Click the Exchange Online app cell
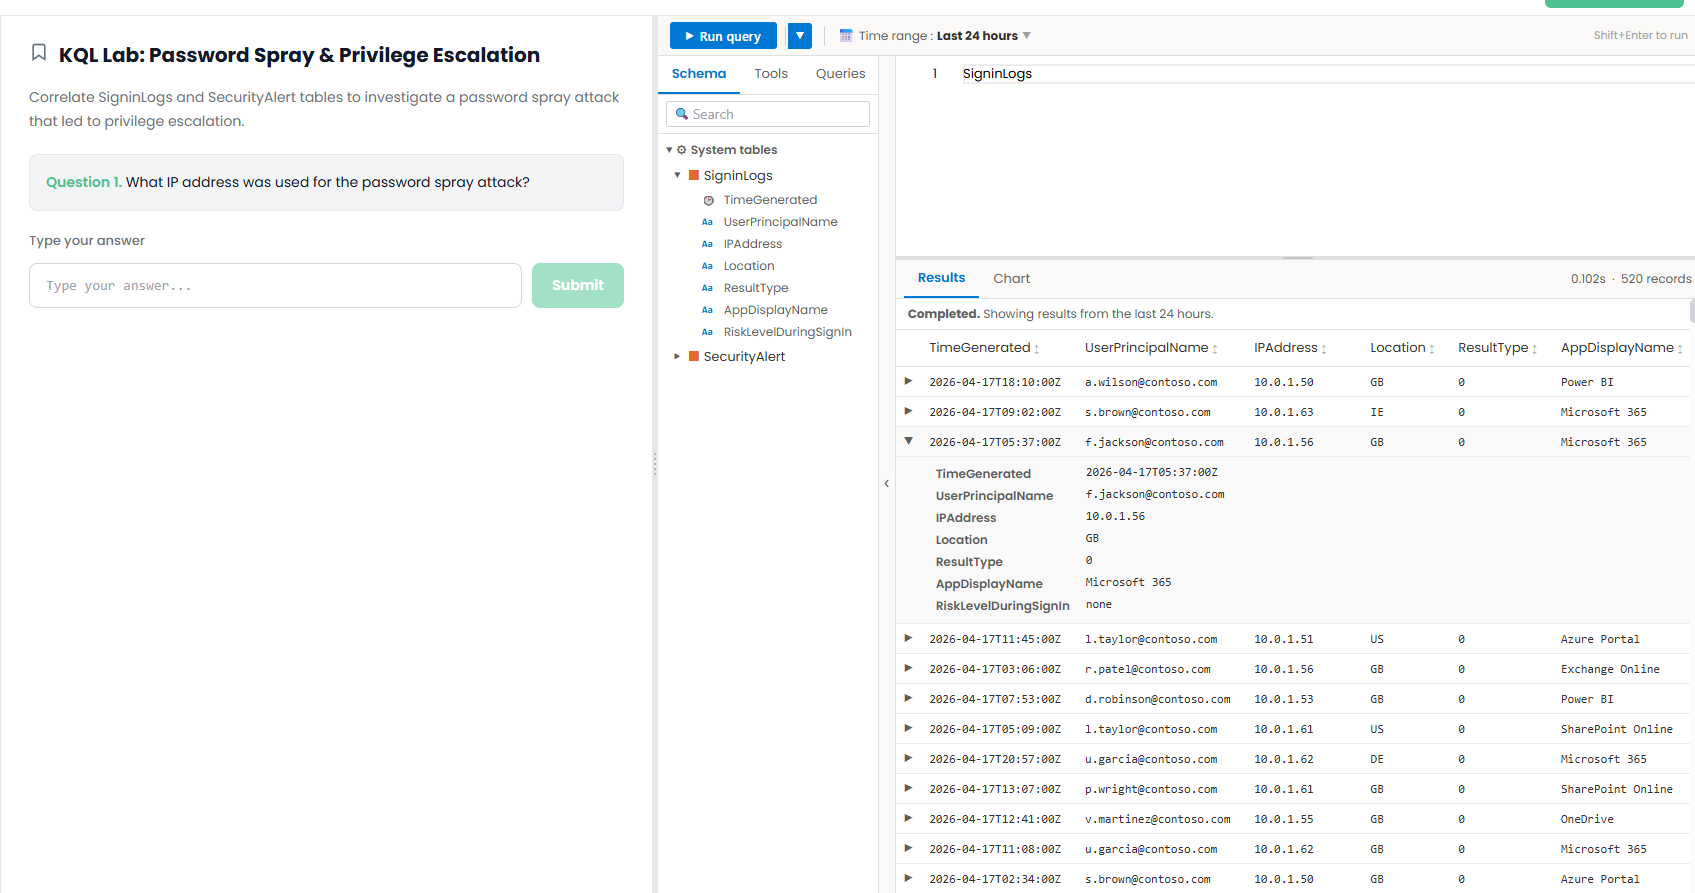The height and width of the screenshot is (893, 1695). click(x=1610, y=669)
